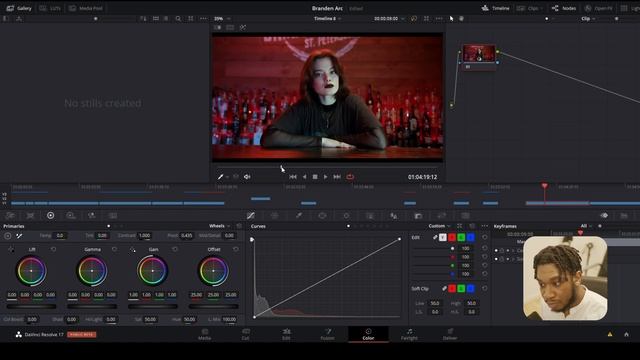Reset the Lift color wheel

(53, 249)
